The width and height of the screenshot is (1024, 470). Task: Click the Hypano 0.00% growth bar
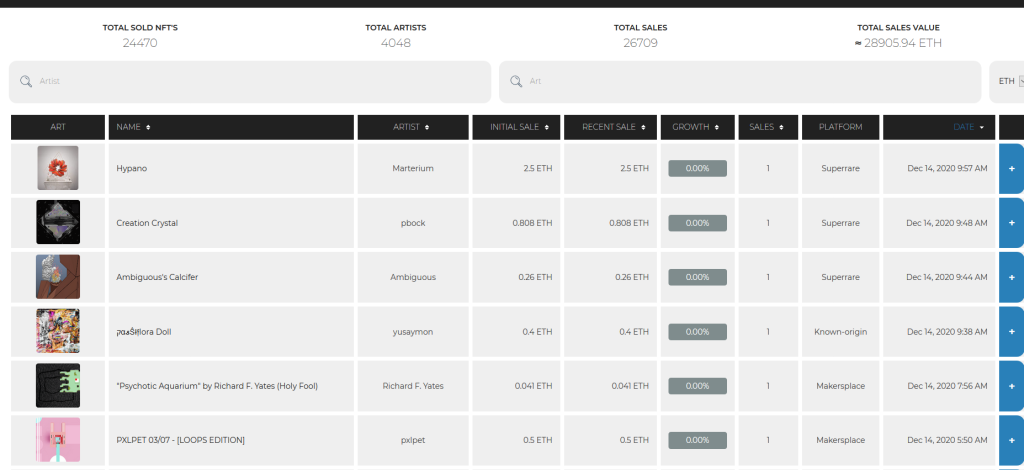[697, 168]
